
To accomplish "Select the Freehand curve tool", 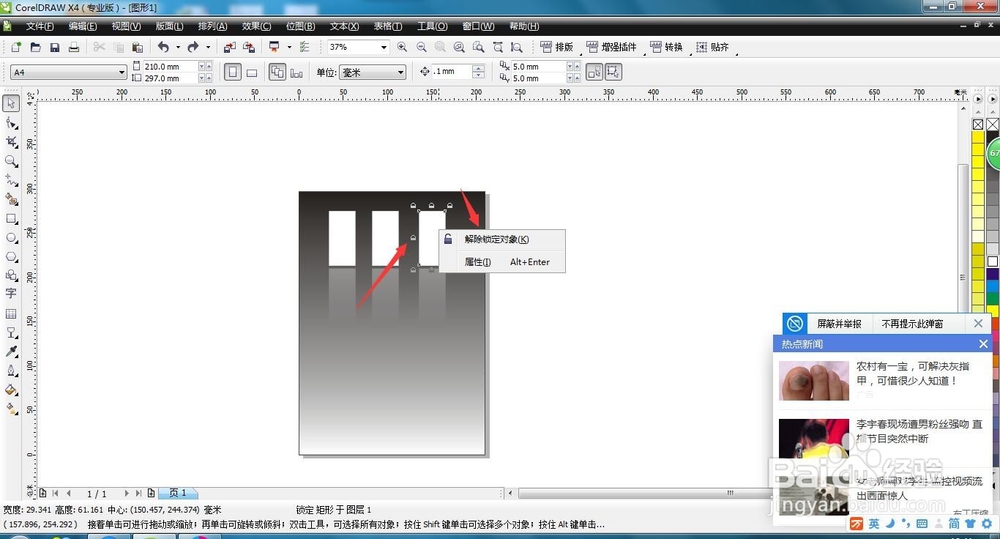I will pos(11,180).
